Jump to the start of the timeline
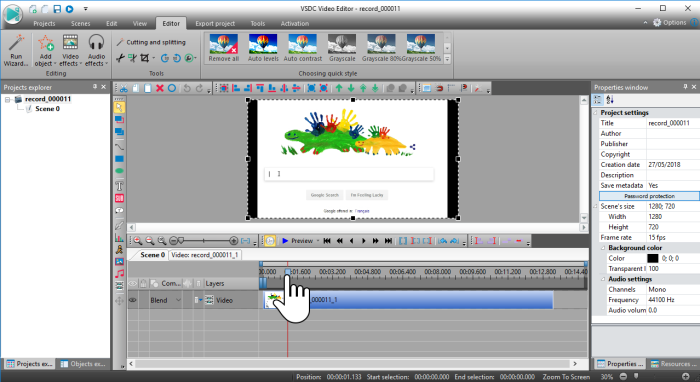 pos(327,241)
